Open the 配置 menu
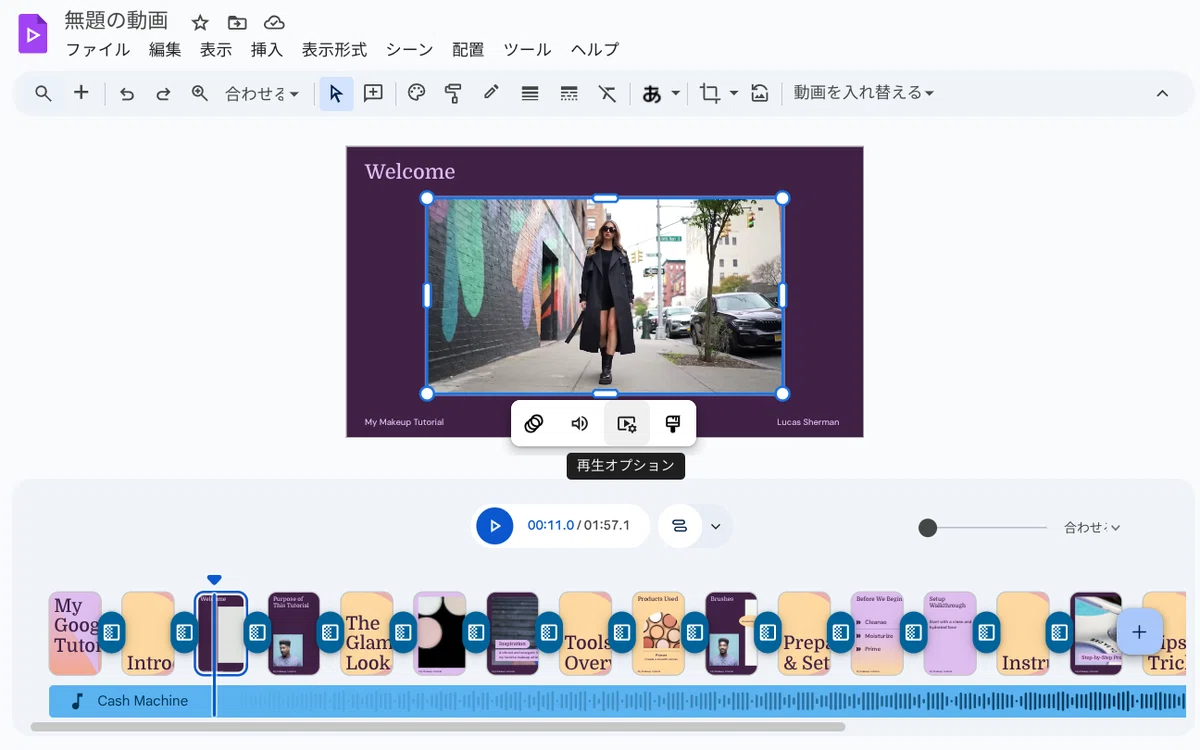This screenshot has width=1200, height=750. [x=468, y=50]
